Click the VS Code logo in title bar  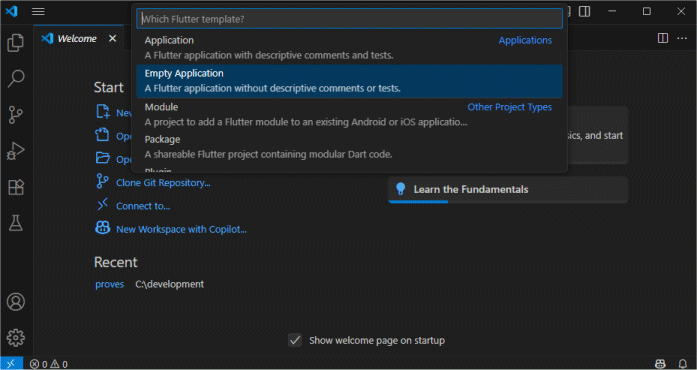[12, 11]
